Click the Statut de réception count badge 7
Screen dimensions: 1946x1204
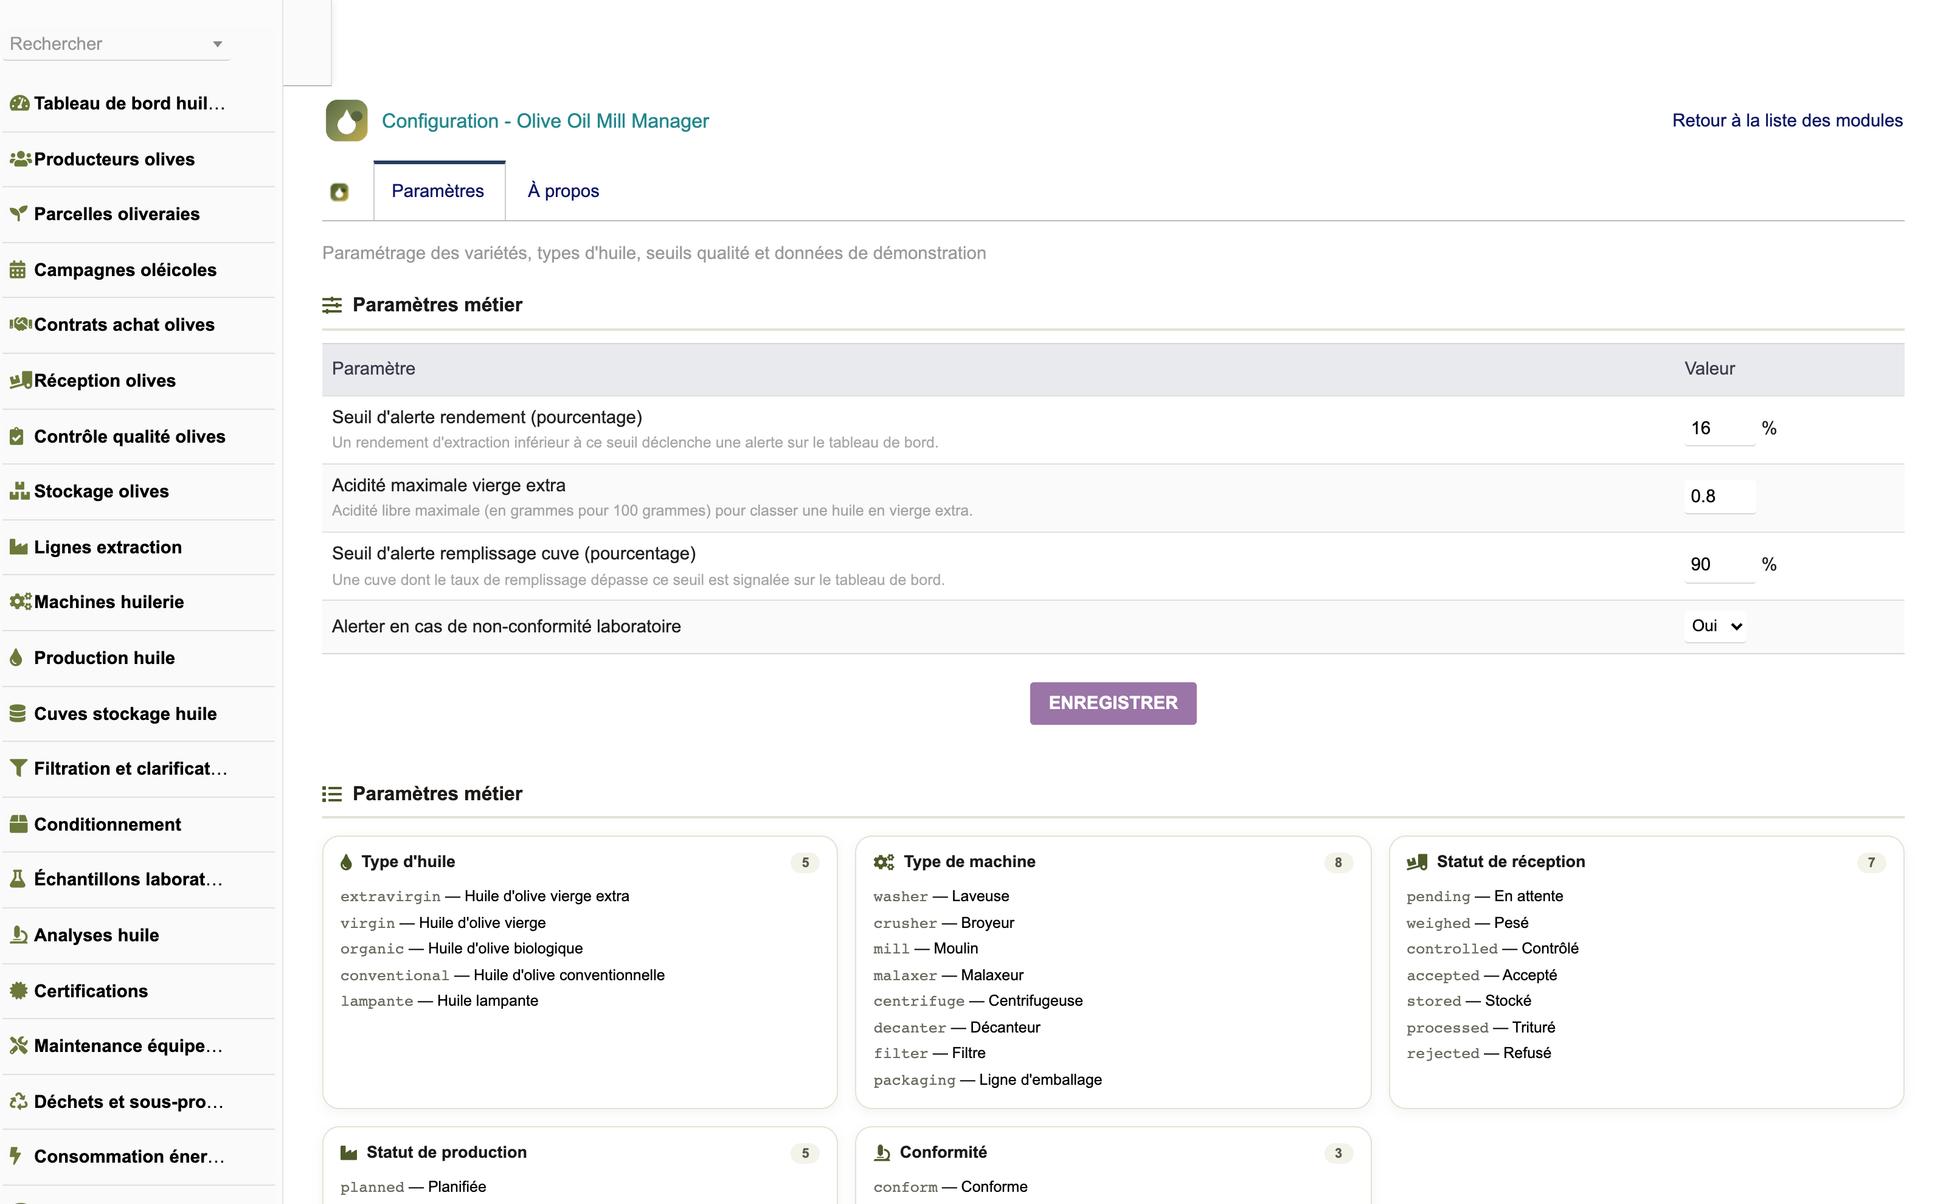pos(1871,862)
